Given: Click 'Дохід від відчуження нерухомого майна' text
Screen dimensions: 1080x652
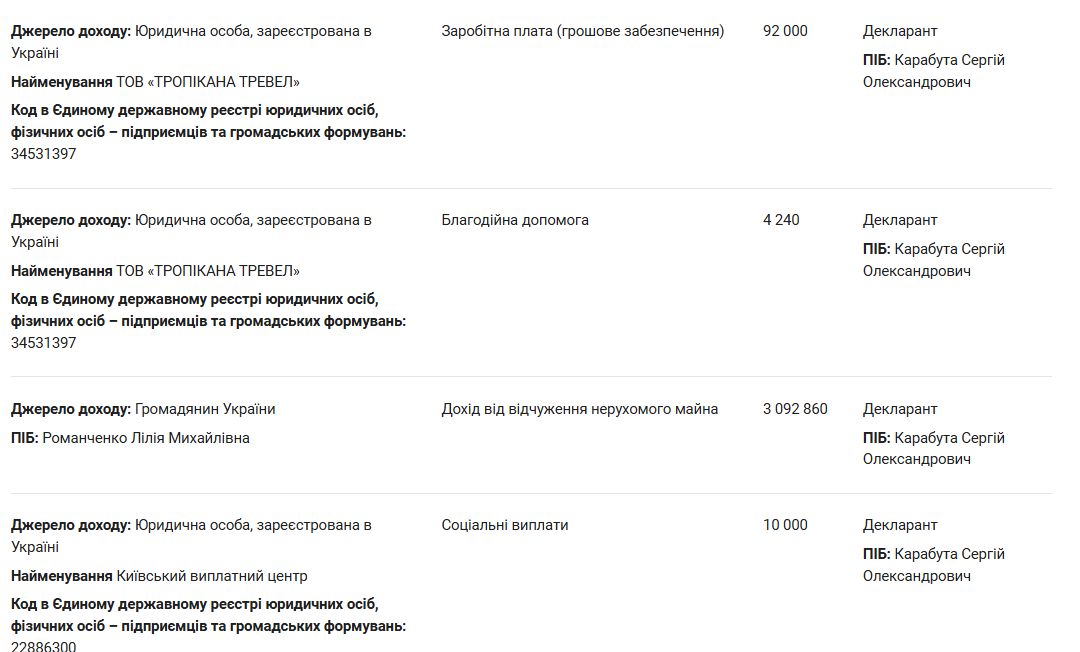Looking at the screenshot, I should 580,409.
